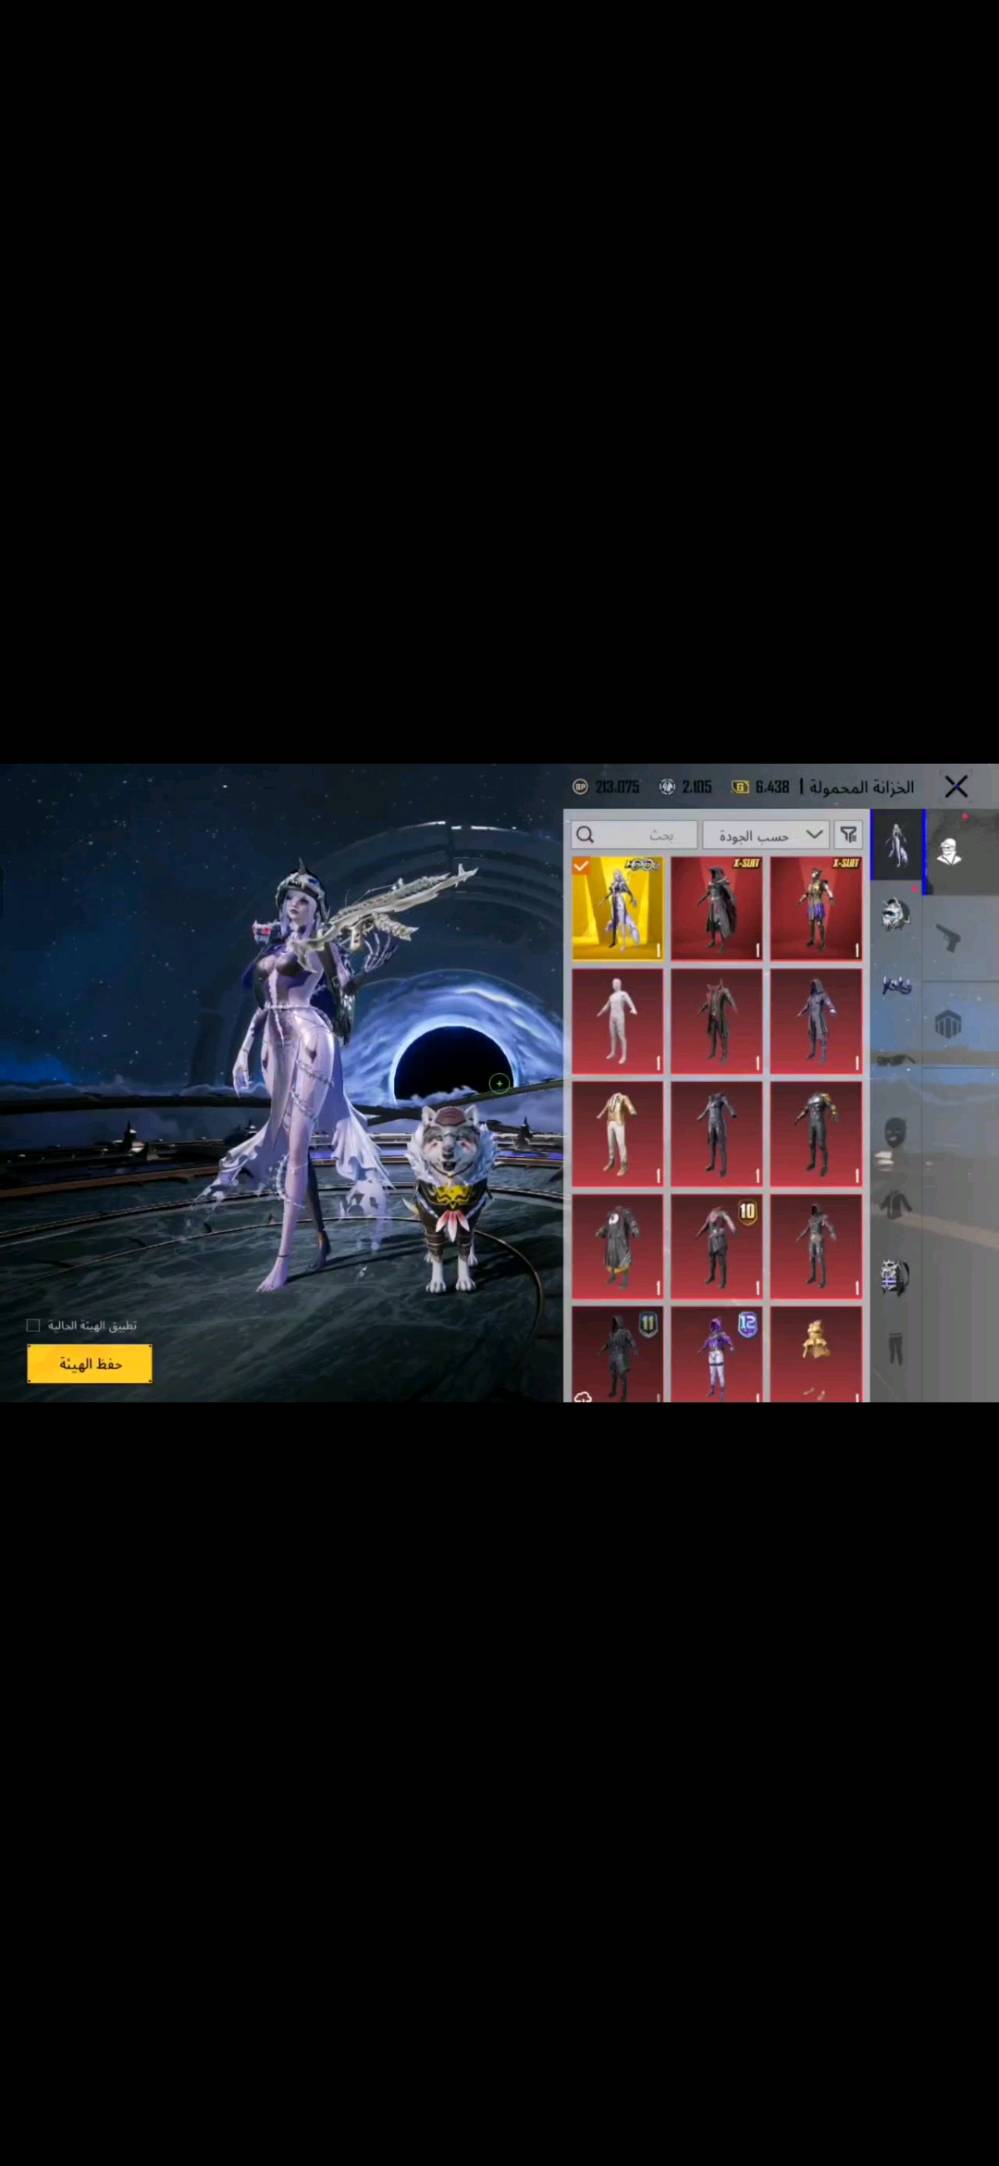This screenshot has height=2166, width=999.
Task: Select the white mummy outfit
Action: coord(617,1021)
